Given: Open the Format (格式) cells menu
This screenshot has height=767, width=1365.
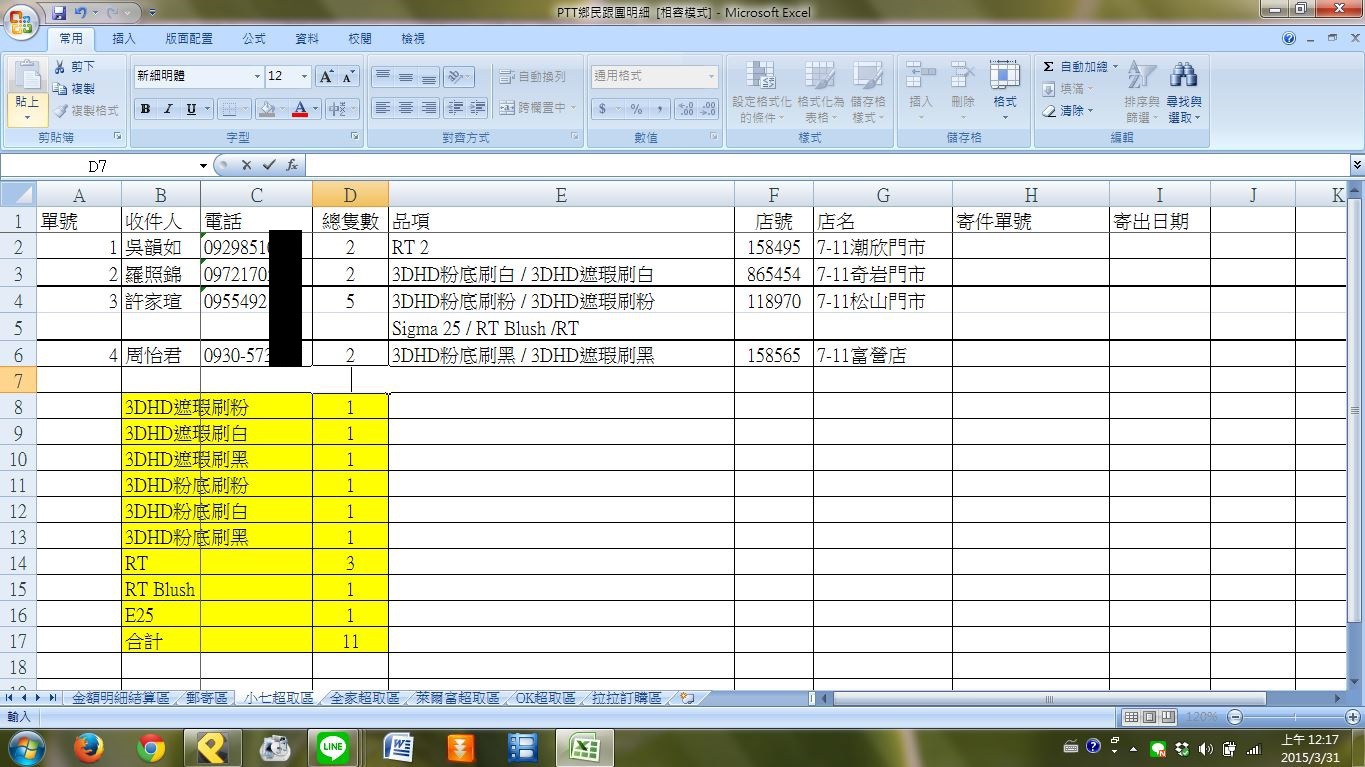Looking at the screenshot, I should (1005, 92).
